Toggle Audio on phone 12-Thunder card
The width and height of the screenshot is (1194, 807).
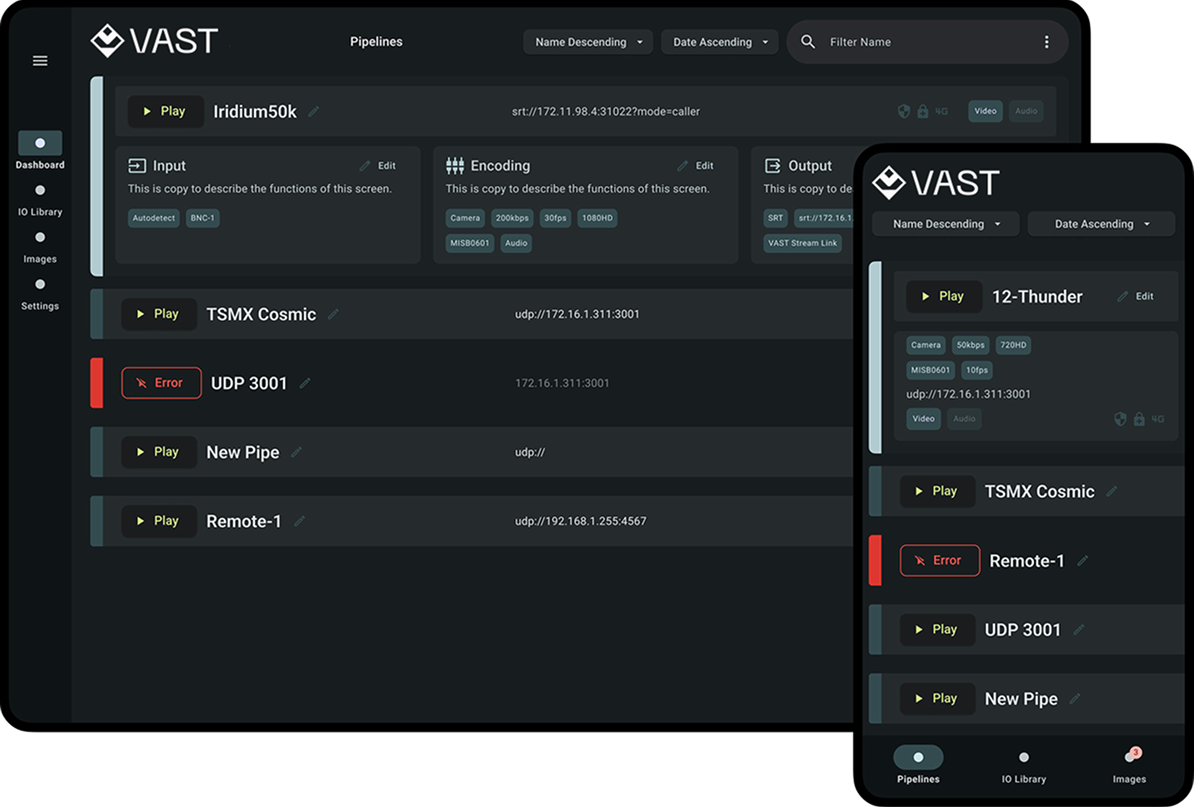click(x=964, y=419)
